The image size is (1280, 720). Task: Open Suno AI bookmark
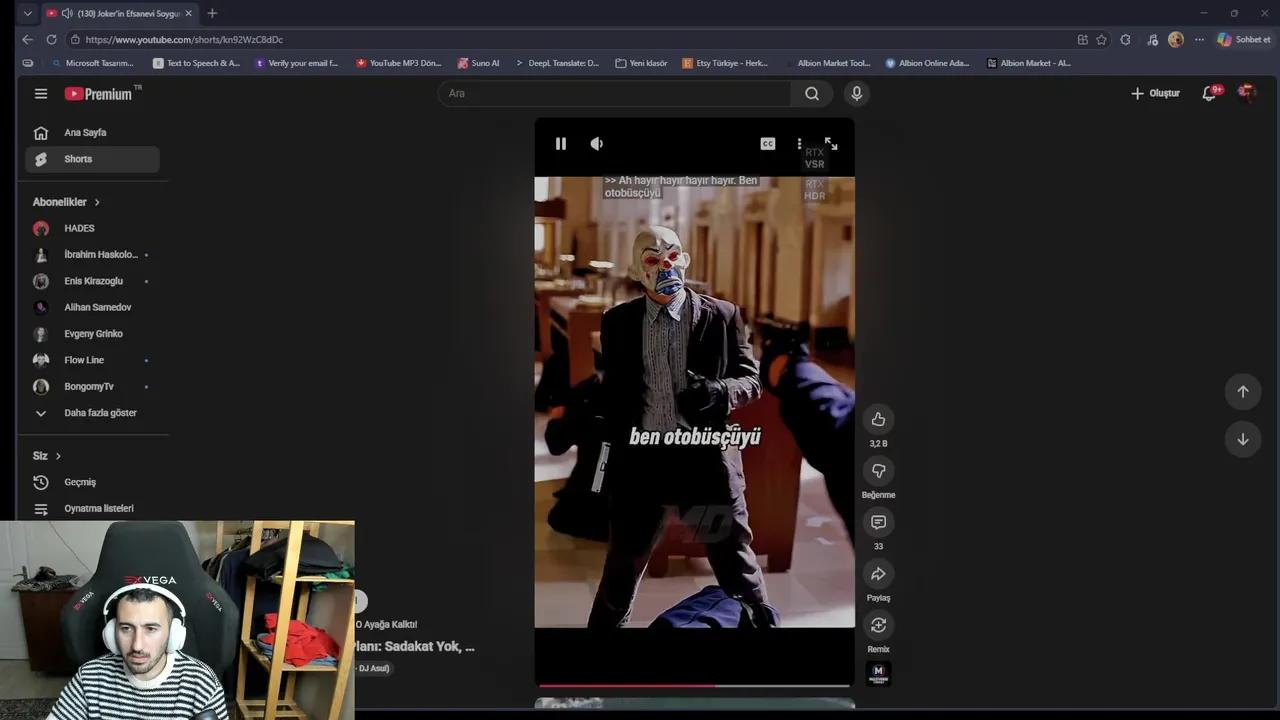click(479, 63)
